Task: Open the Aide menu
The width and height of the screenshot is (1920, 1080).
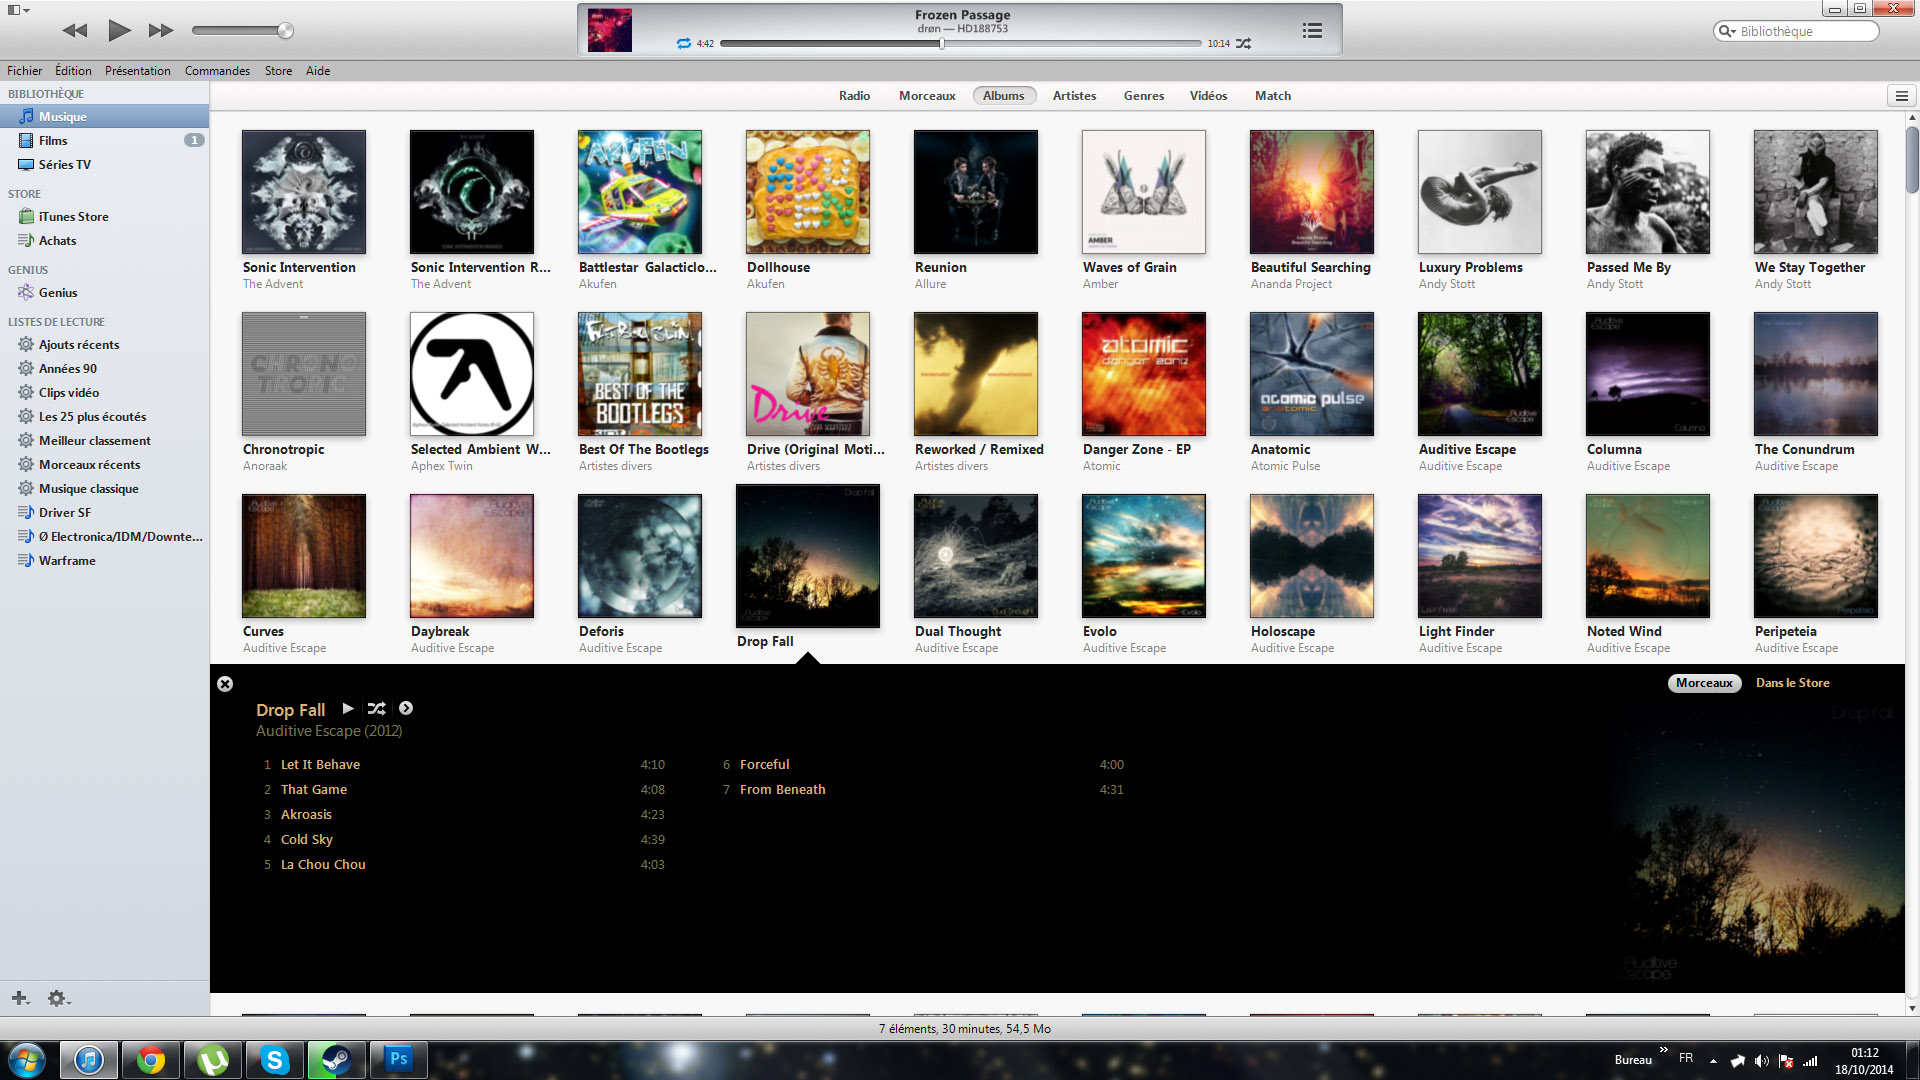Action: pos(318,71)
